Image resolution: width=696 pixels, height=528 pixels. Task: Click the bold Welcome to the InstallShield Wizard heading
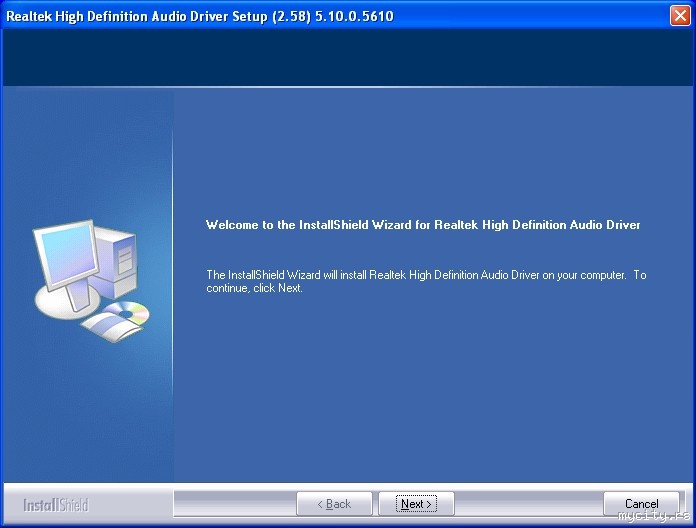click(423, 225)
